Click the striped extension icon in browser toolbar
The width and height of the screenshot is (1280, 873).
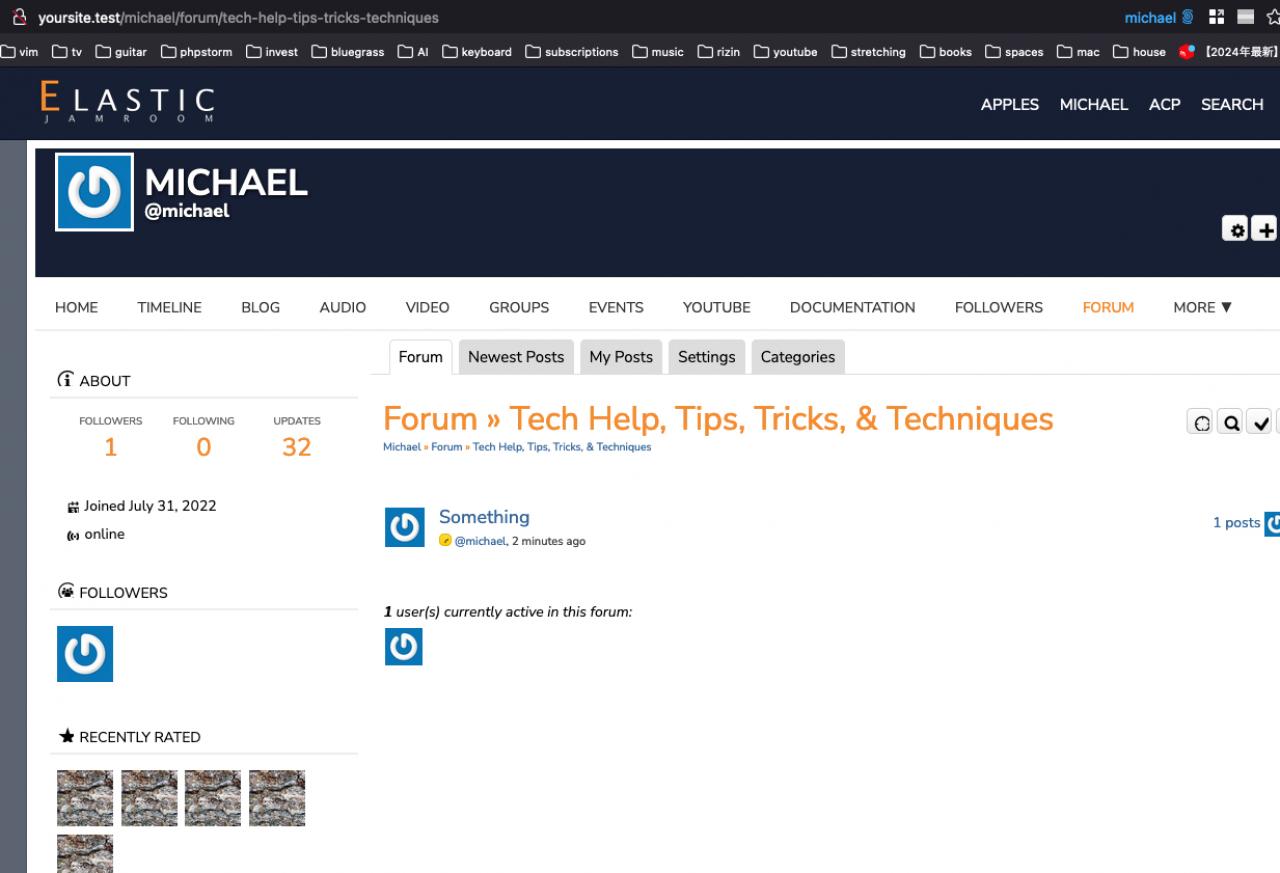point(1246,17)
